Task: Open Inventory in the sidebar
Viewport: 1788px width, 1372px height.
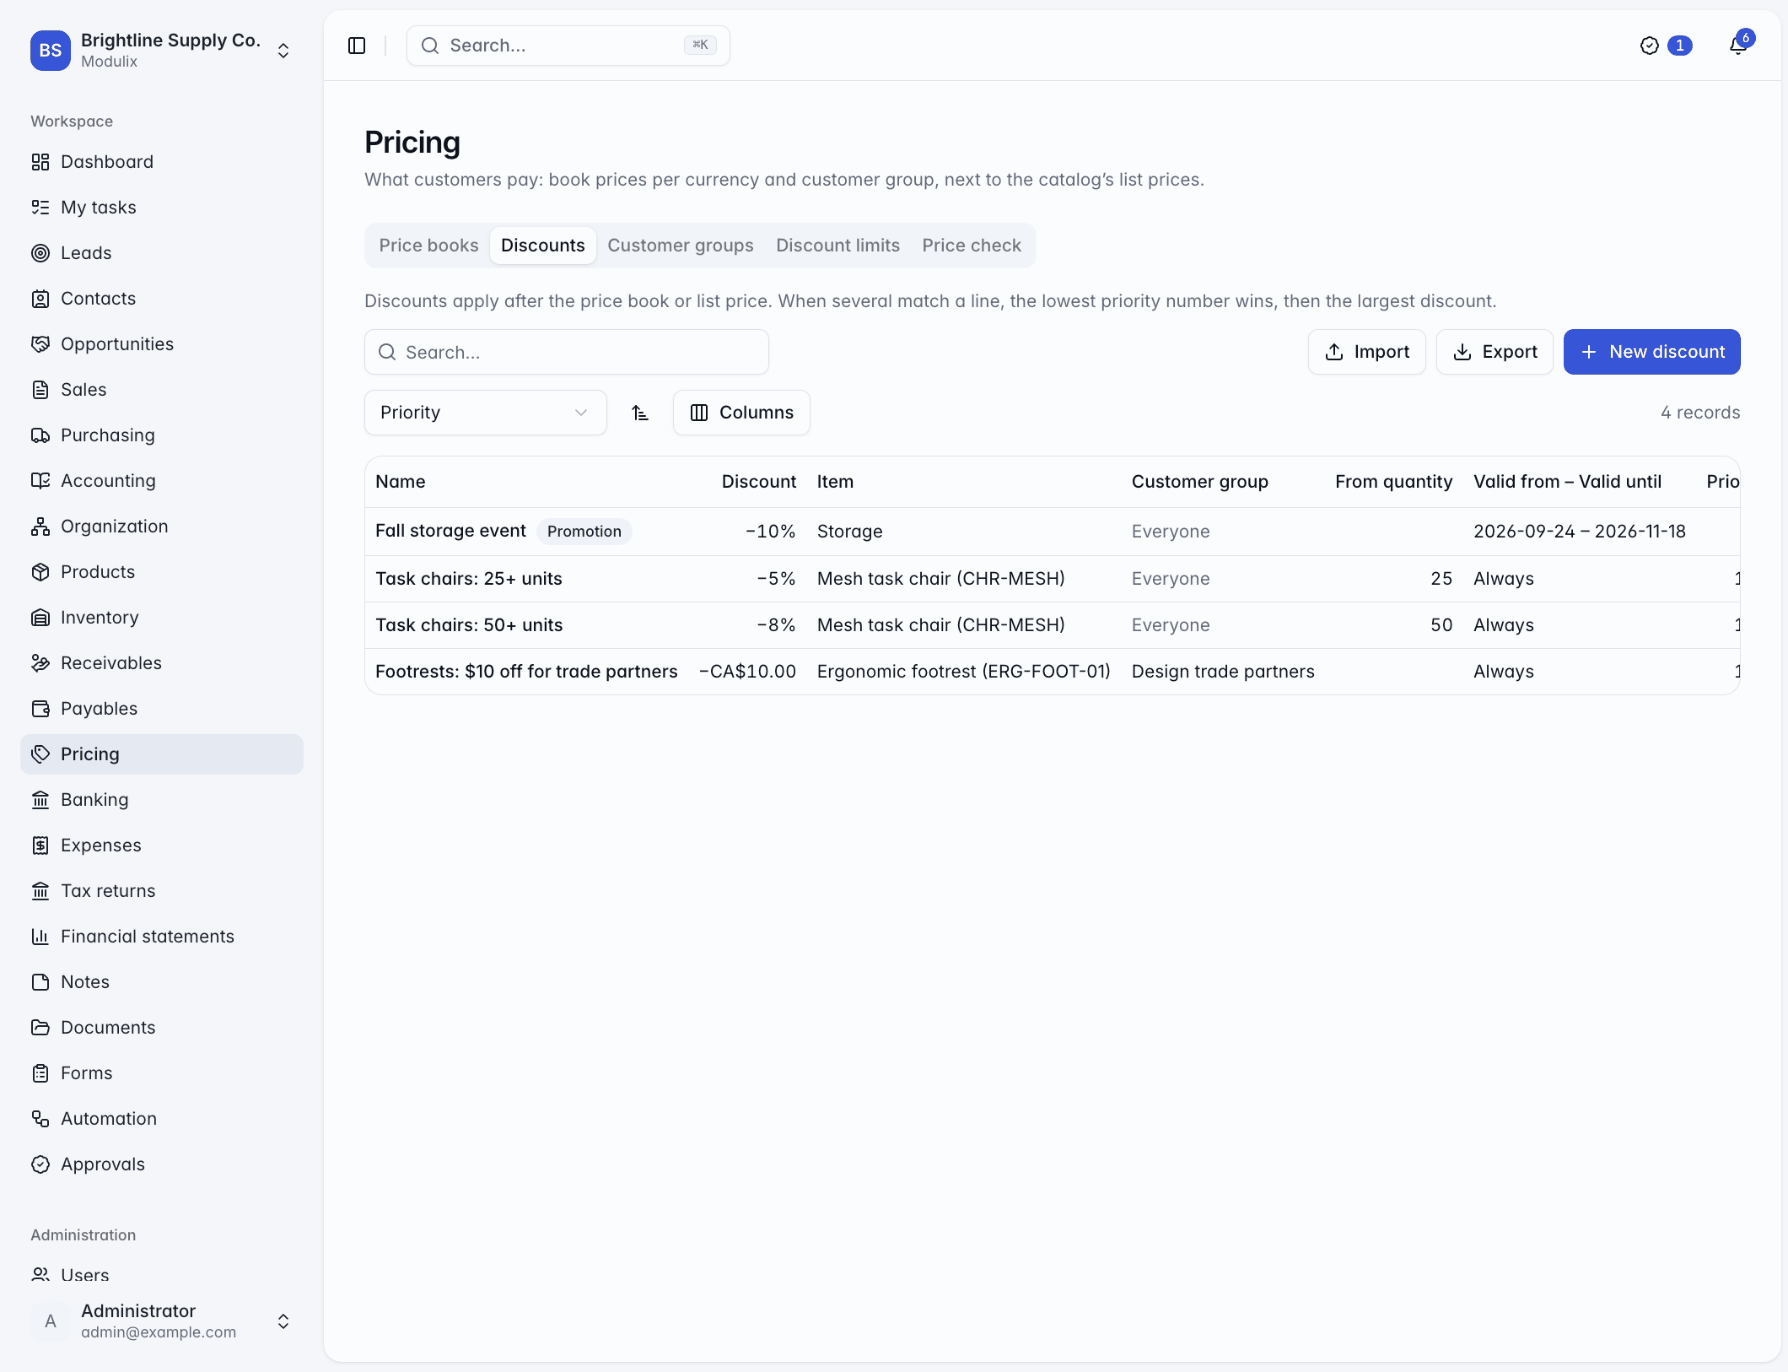Action: (161, 617)
